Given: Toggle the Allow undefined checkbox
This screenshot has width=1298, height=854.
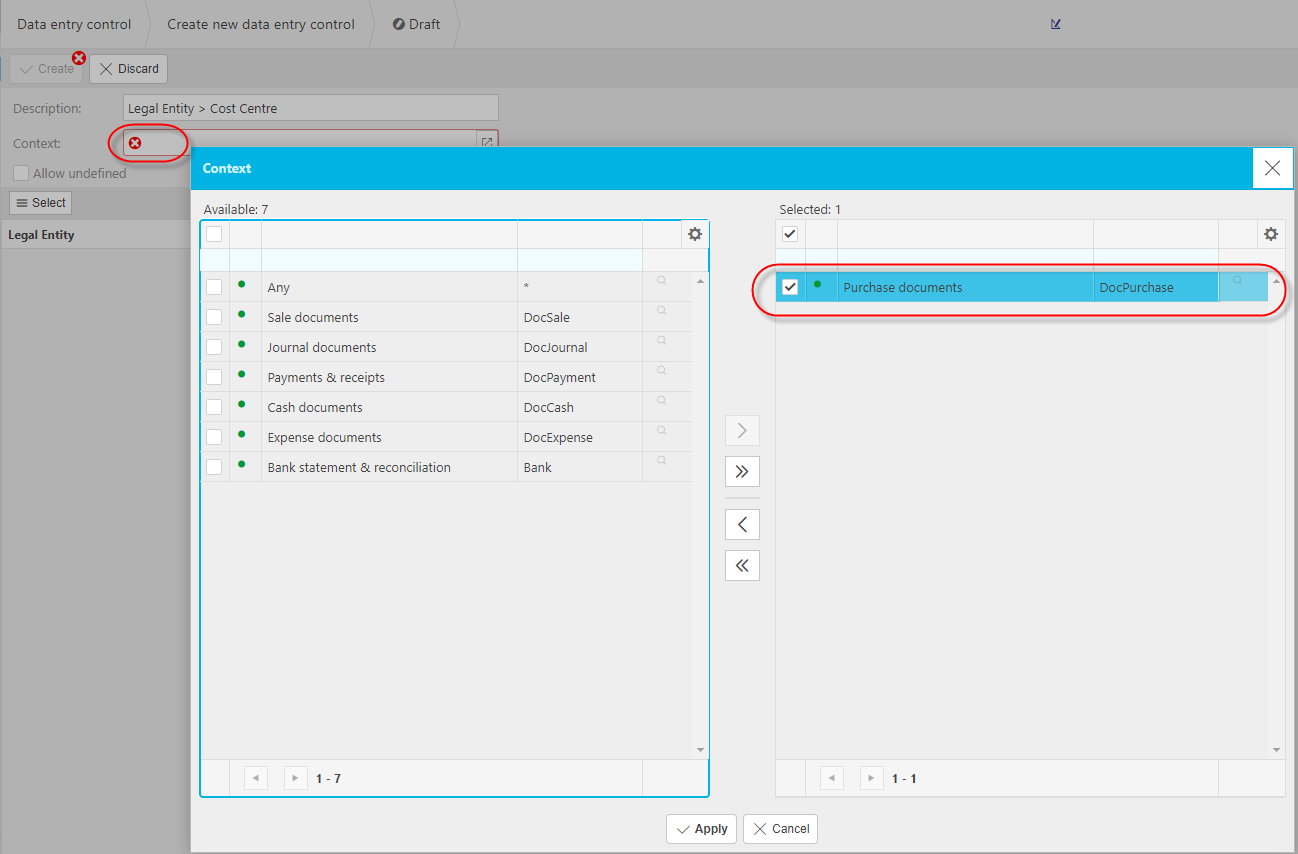Looking at the screenshot, I should [x=21, y=173].
